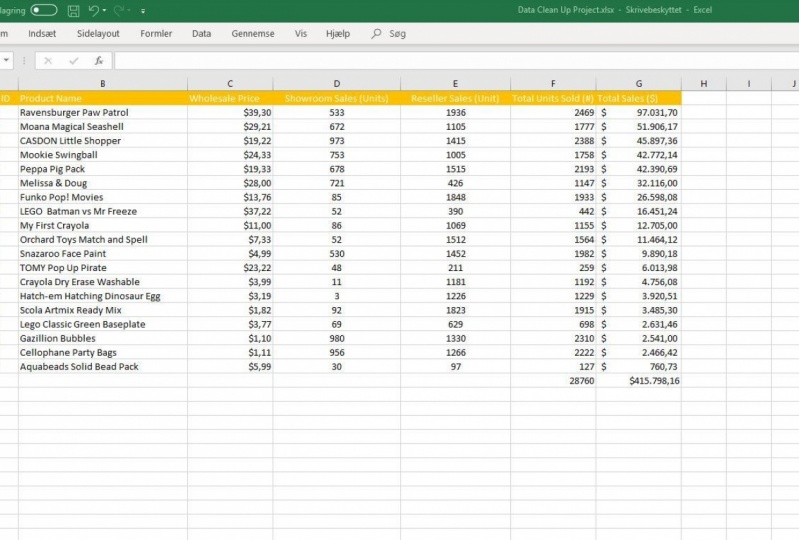Expand the Name Box dropdown arrow
The height and width of the screenshot is (540, 799).
[6, 61]
